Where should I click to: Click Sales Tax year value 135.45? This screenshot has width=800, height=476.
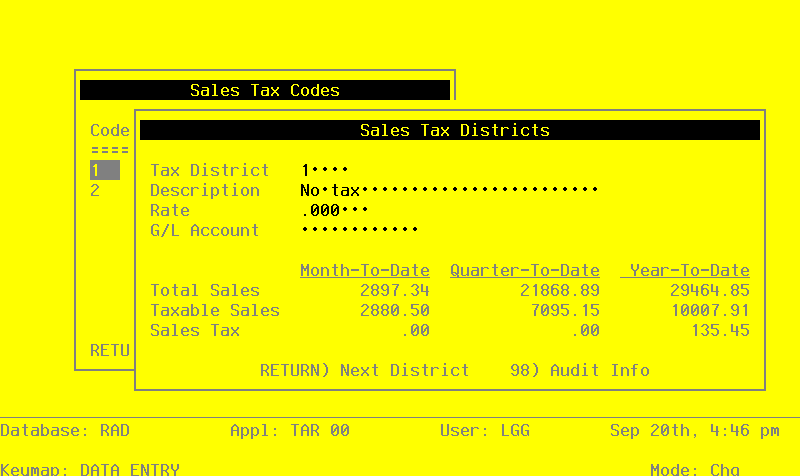[x=720, y=331]
